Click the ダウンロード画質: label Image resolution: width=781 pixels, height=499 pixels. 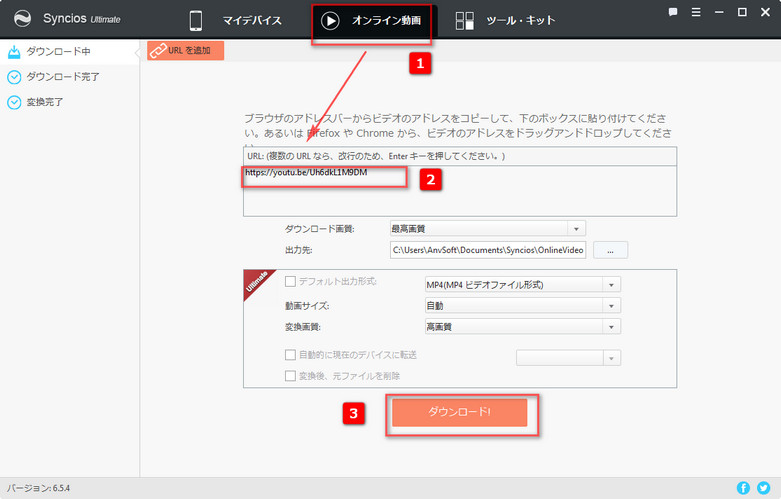point(319,229)
